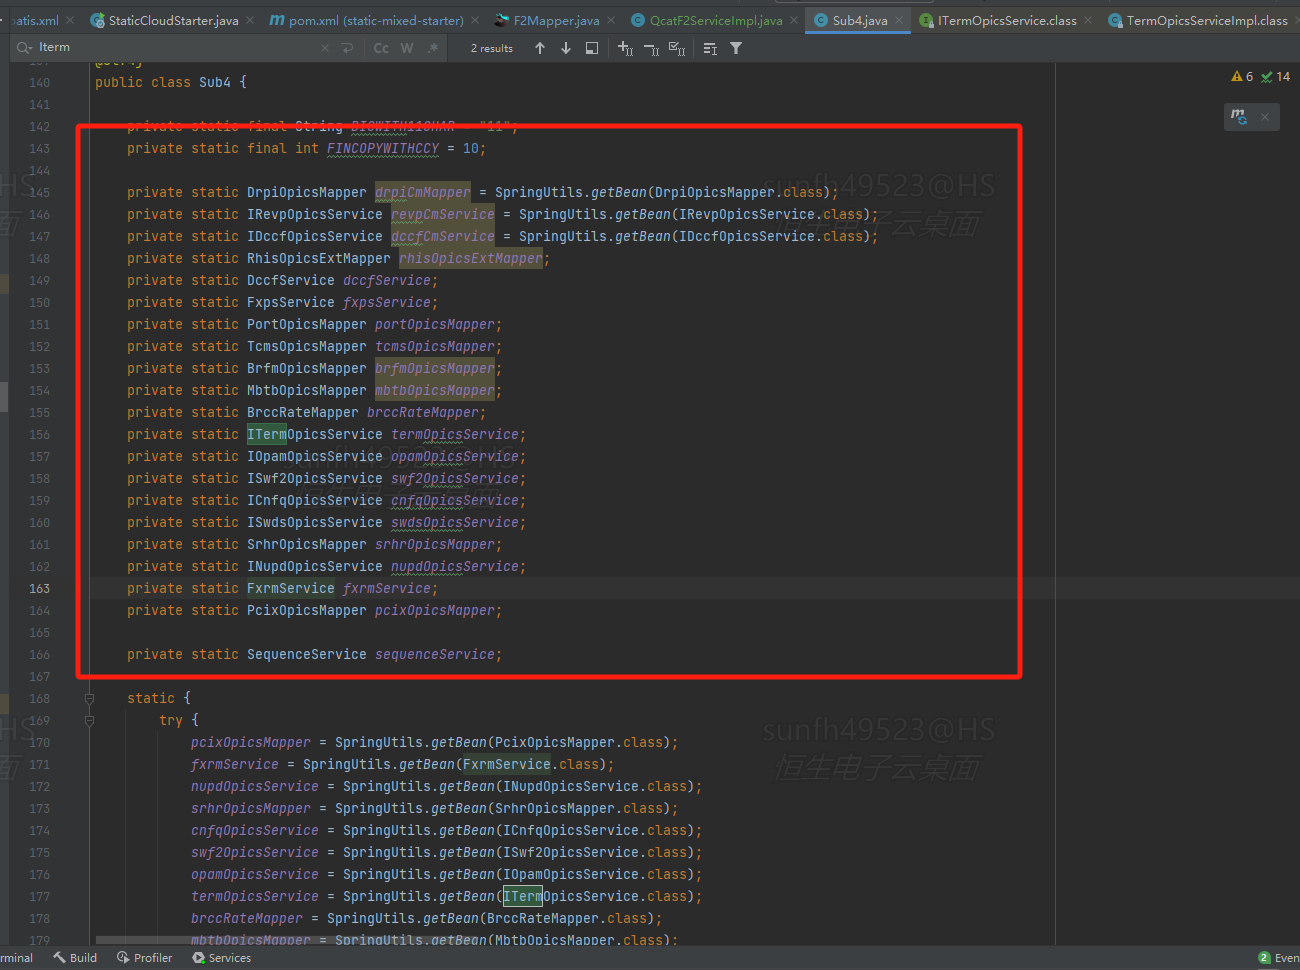Viewport: 1300px width, 970px height.
Task: Click select all occurrences icon
Action: [677, 48]
